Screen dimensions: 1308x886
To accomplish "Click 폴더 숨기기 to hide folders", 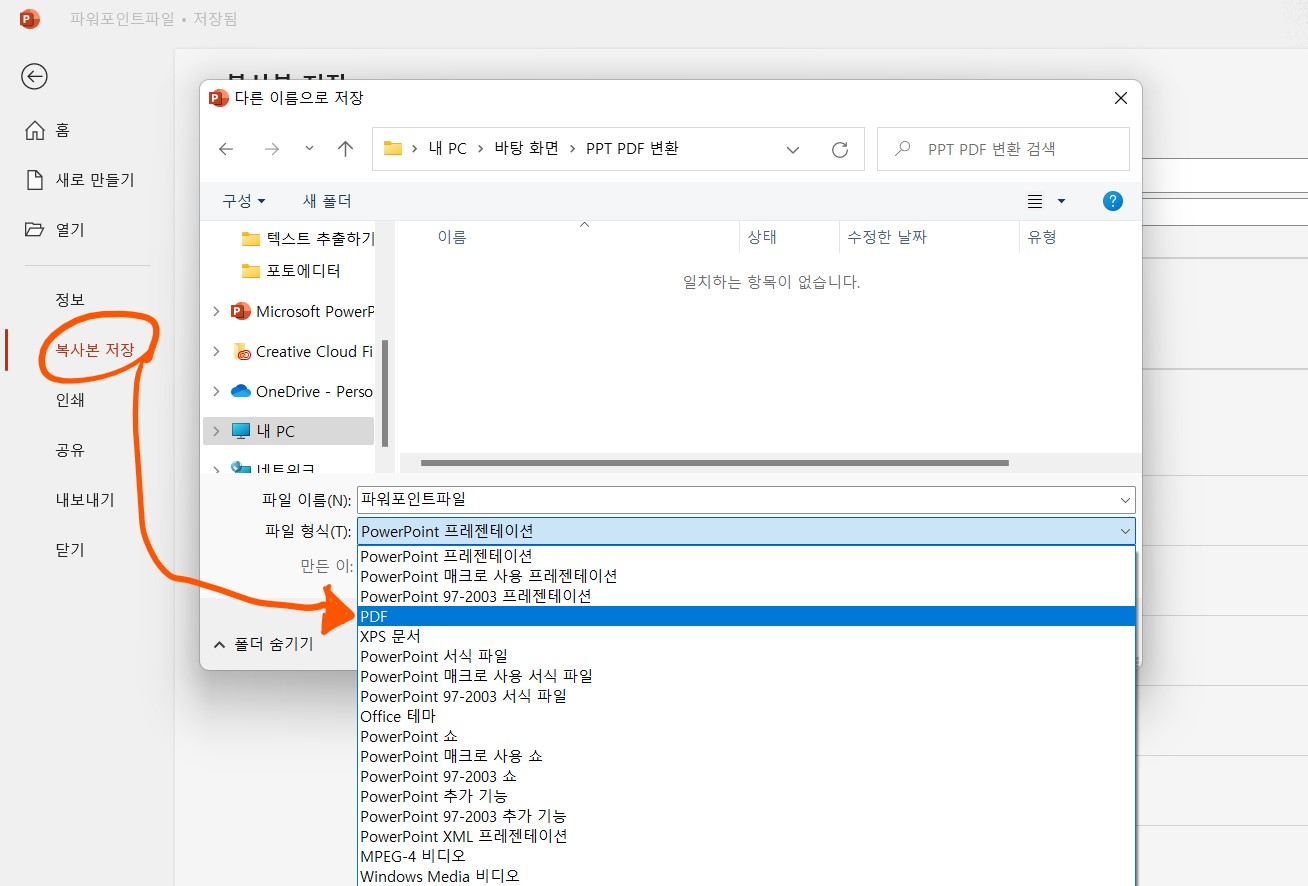I will (263, 644).
